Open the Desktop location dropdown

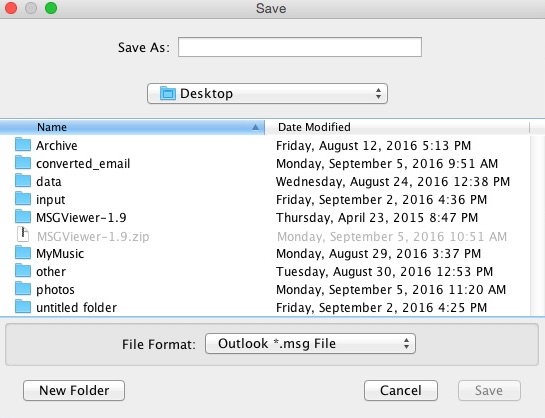[x=267, y=93]
